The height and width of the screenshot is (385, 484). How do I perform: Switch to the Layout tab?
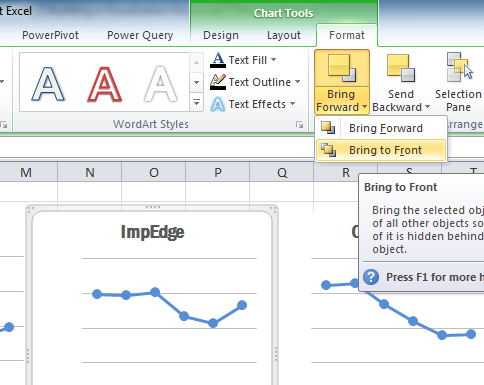tap(284, 35)
